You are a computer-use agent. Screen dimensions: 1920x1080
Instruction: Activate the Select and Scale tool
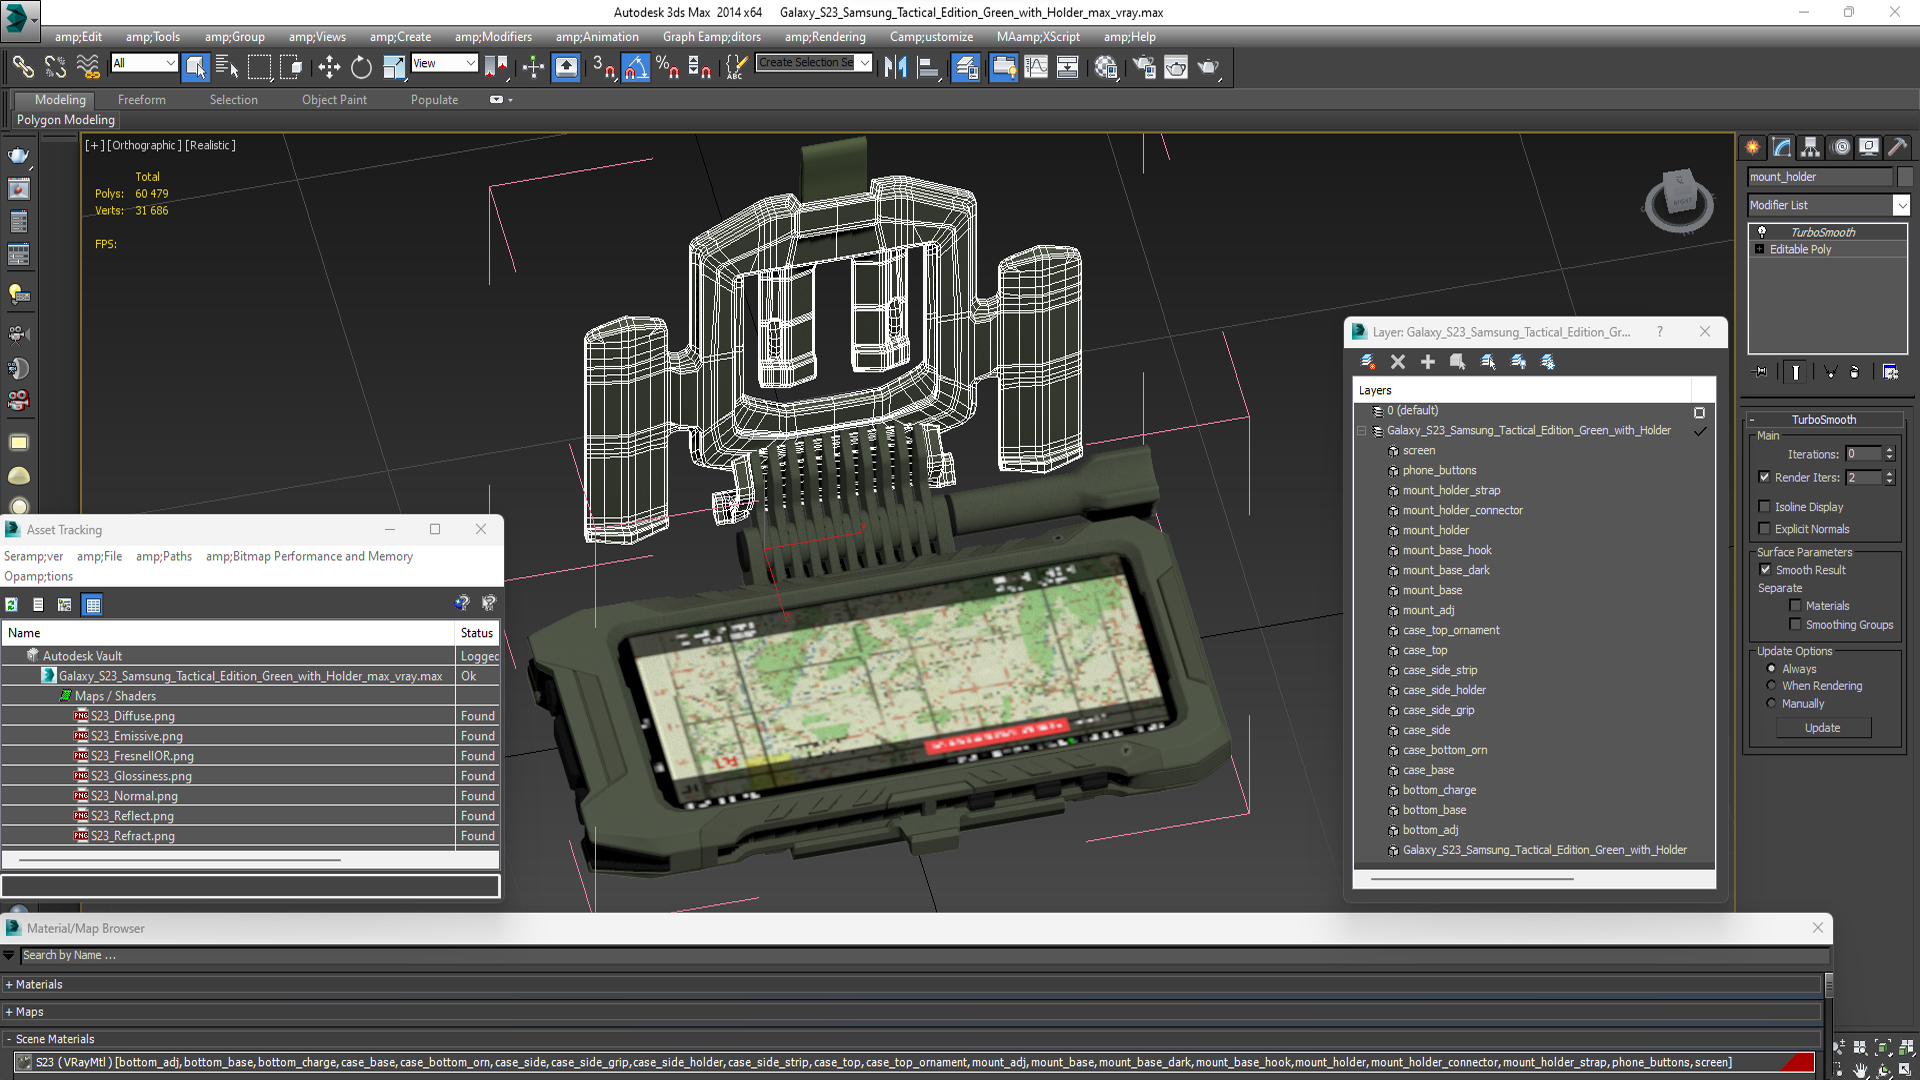[394, 67]
